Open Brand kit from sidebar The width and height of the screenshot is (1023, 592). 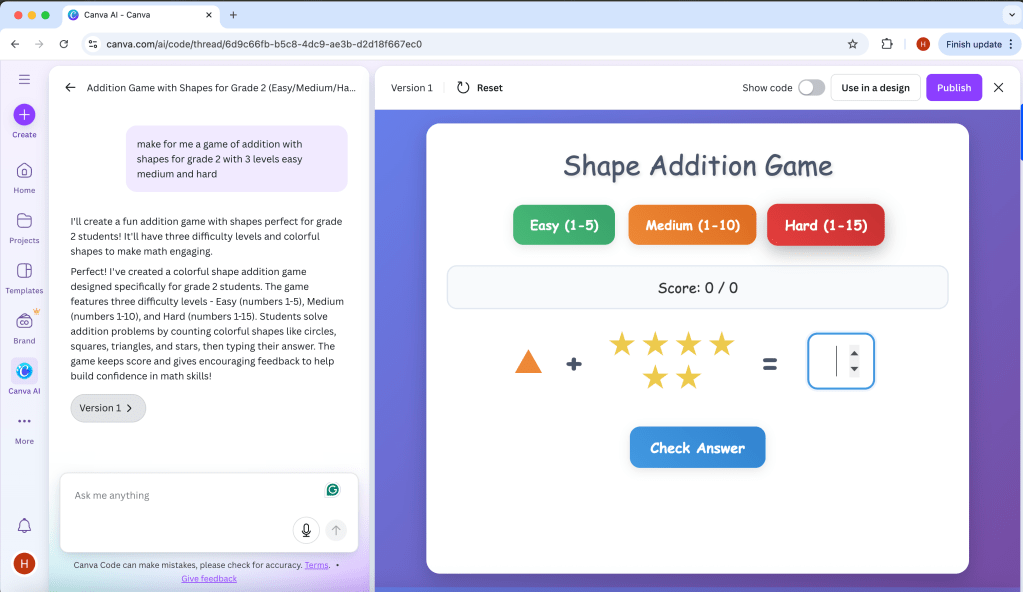tap(24, 321)
